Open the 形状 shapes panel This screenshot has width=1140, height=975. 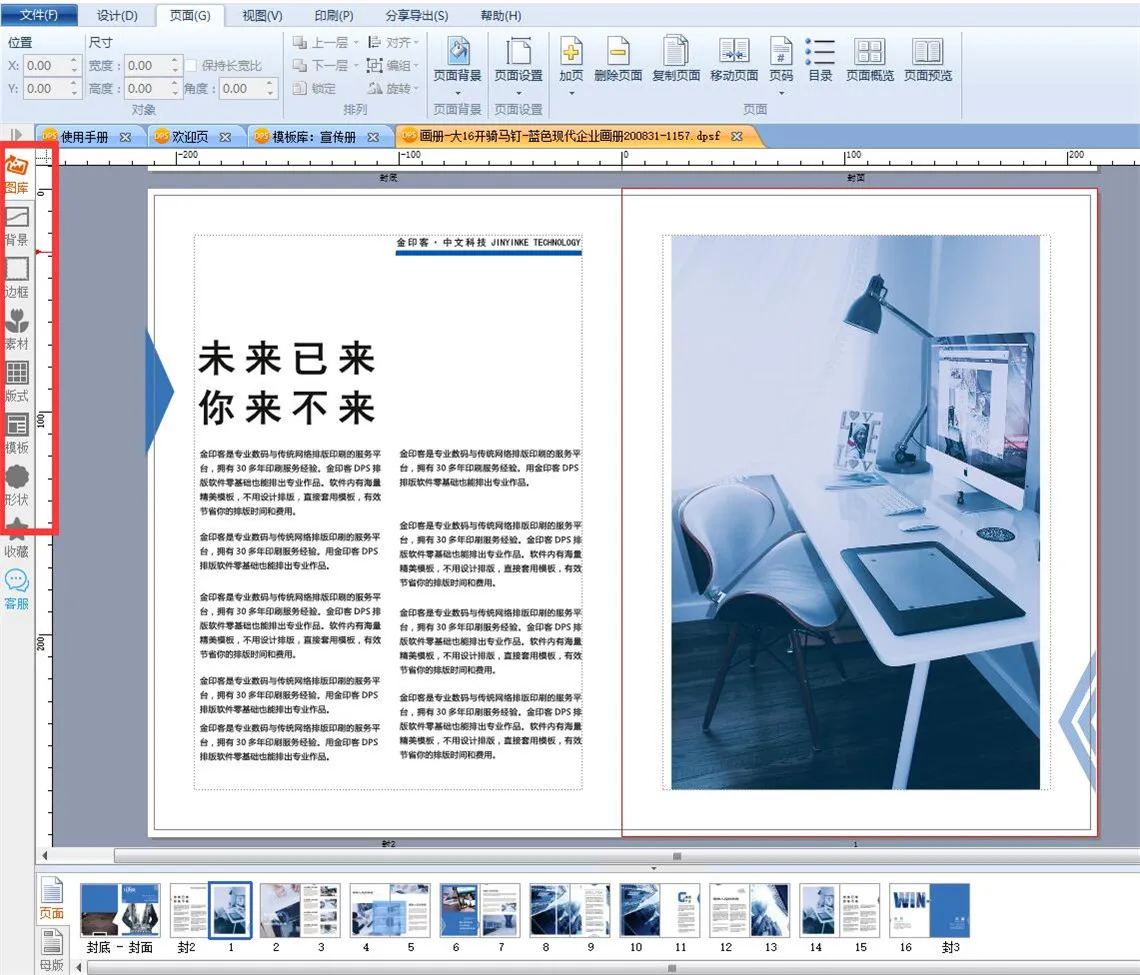(x=17, y=486)
